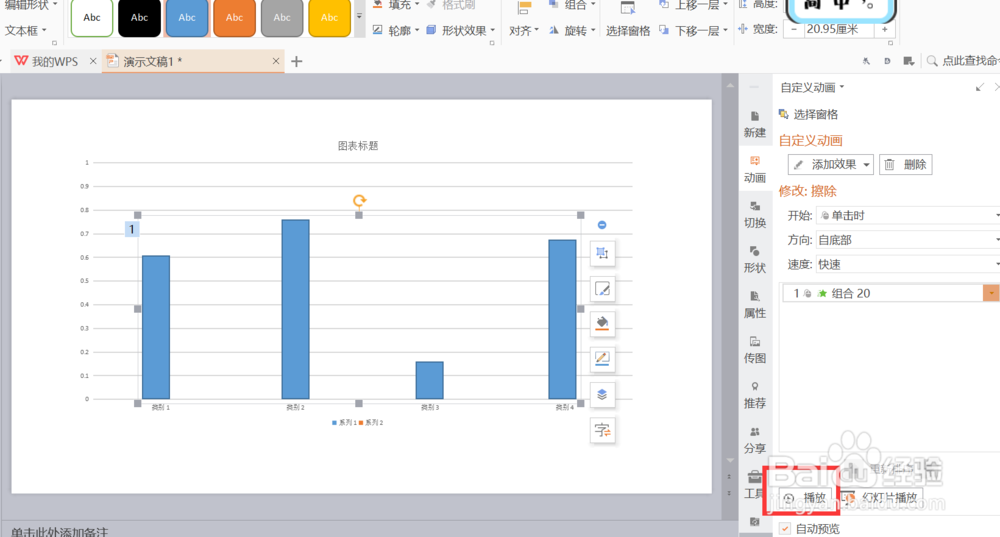Open the 方向 自底部 dropdown
This screenshot has width=1000, height=537.
908,240
